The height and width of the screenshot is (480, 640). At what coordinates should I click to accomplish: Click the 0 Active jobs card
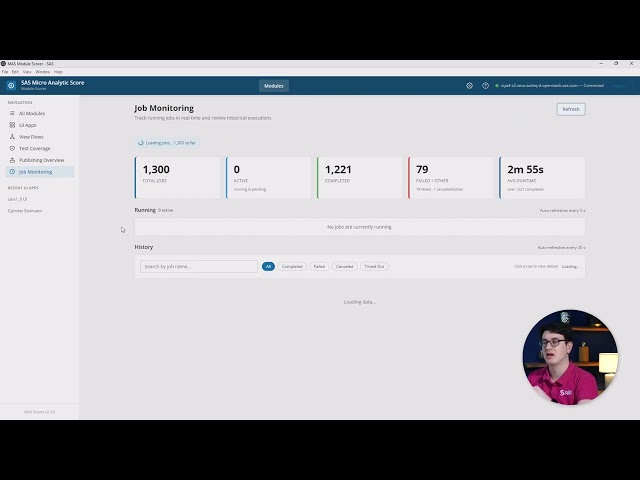269,178
